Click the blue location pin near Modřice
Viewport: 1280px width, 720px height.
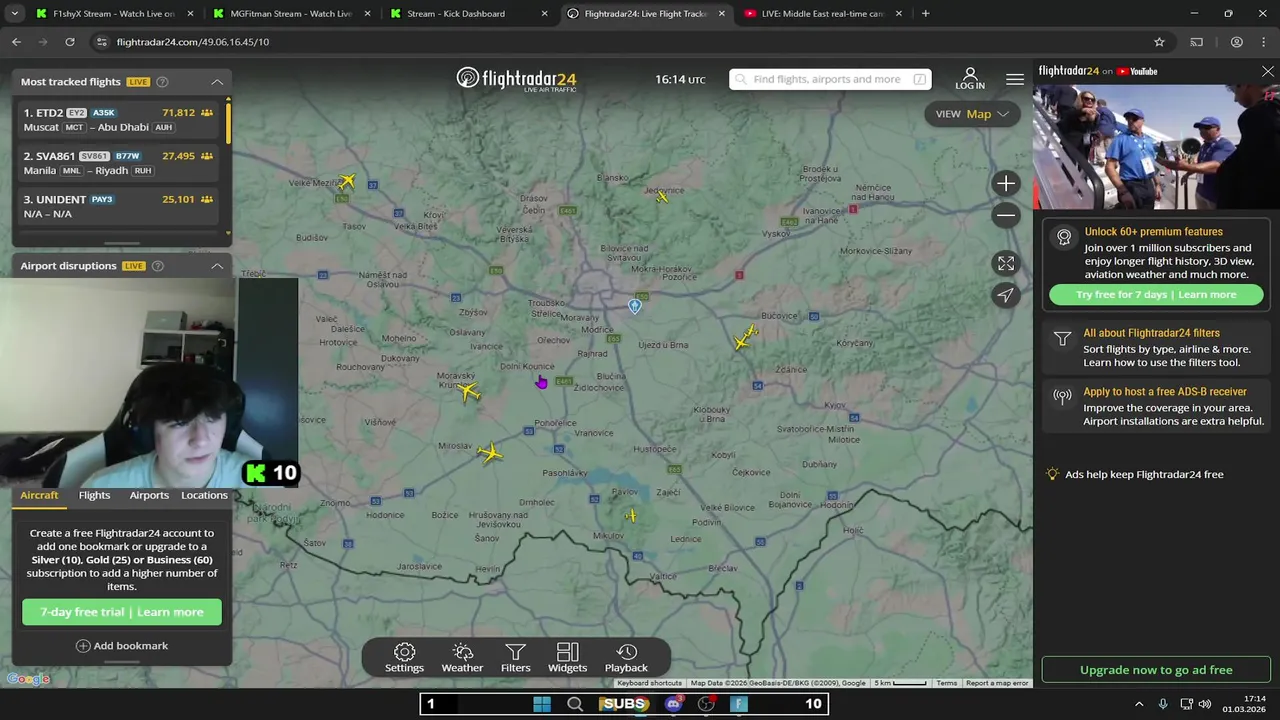pyautogui.click(x=635, y=306)
